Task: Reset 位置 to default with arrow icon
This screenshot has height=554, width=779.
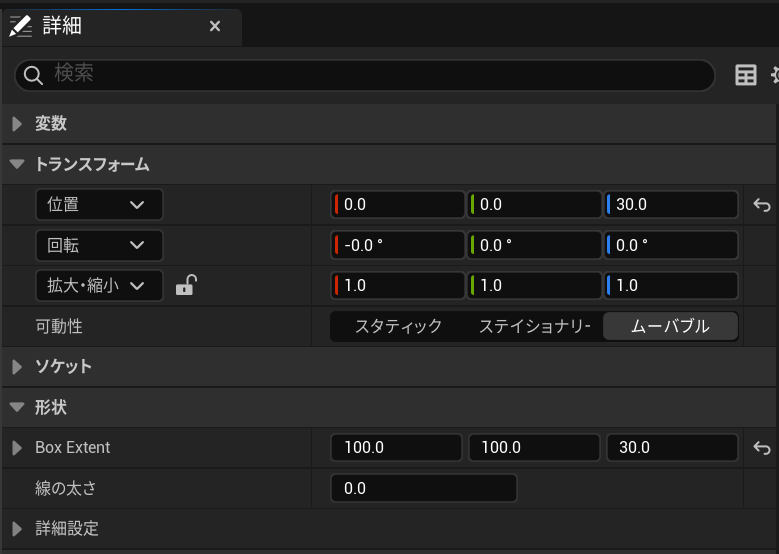Action: (x=761, y=205)
